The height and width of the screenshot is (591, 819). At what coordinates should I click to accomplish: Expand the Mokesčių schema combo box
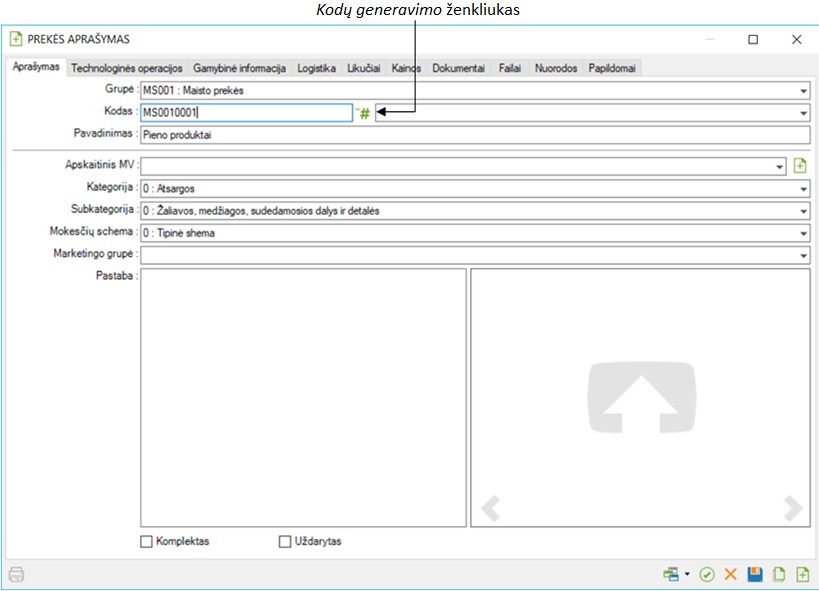point(804,234)
